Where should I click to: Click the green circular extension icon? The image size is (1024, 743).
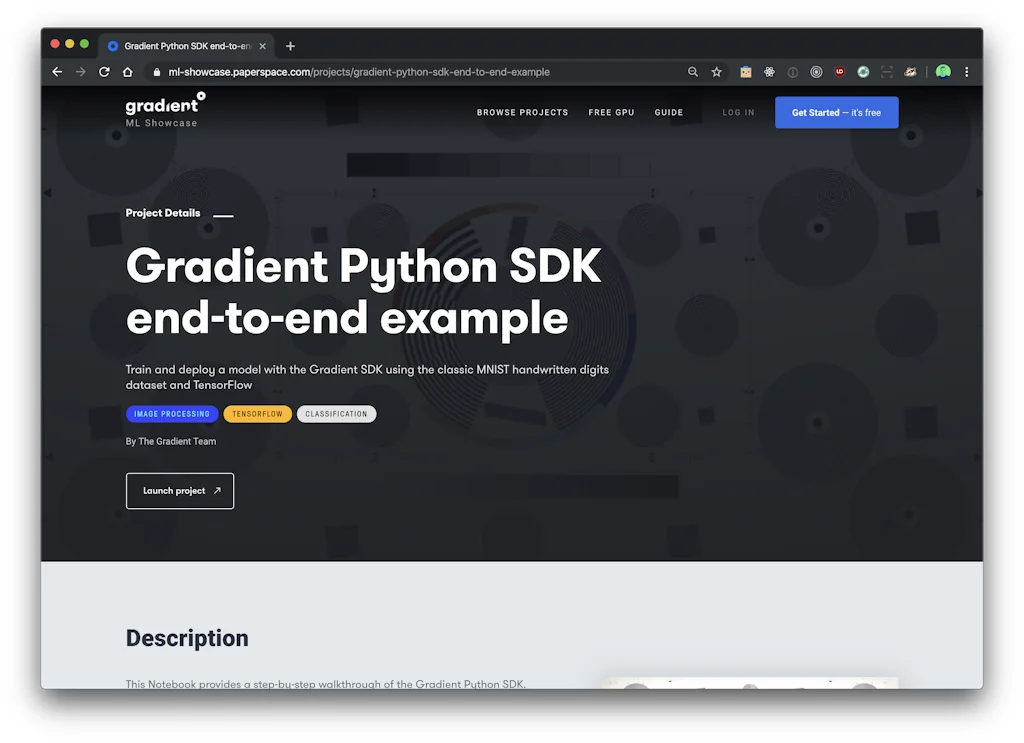click(x=863, y=72)
